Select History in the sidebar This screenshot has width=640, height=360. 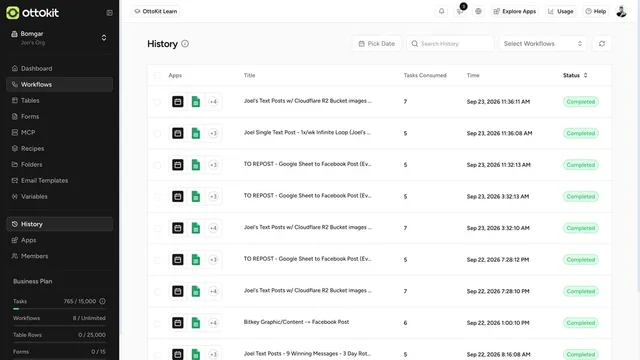[x=60, y=224]
